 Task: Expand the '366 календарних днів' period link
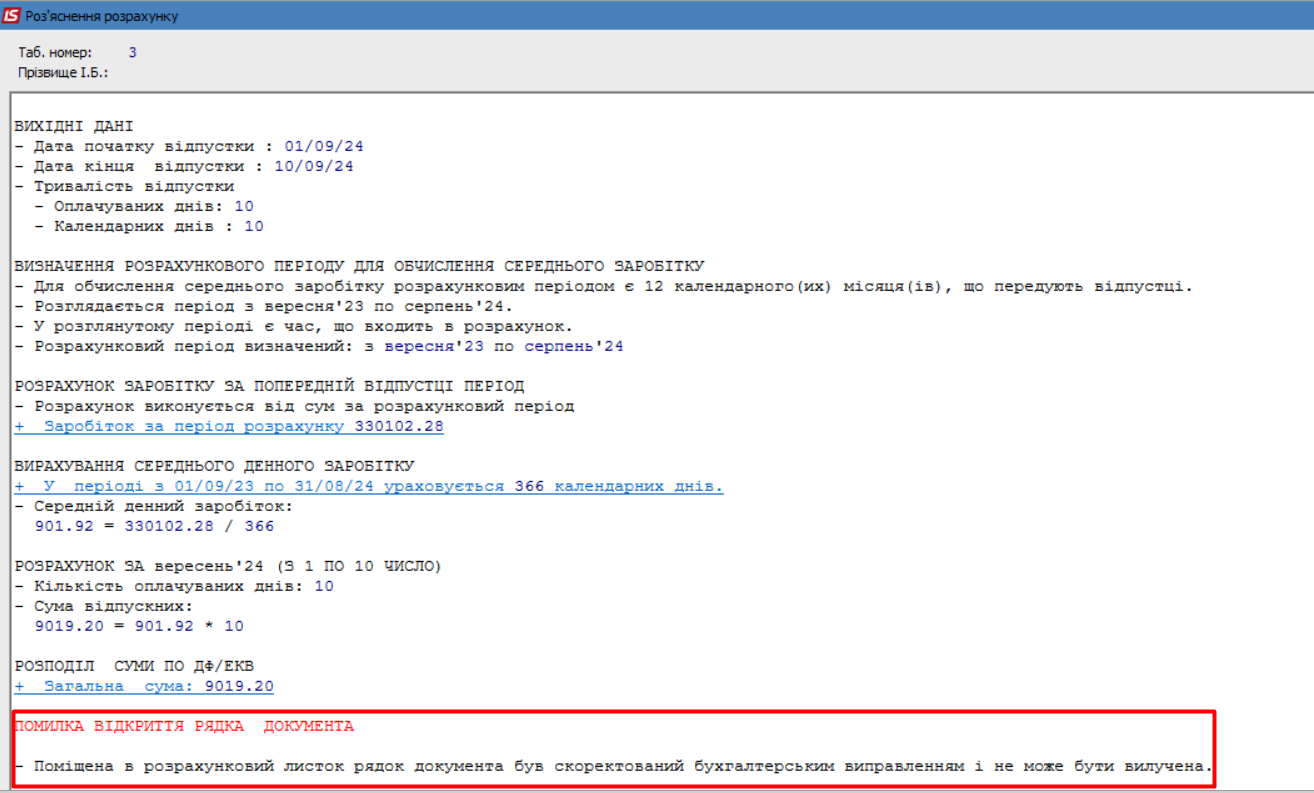pos(369,487)
